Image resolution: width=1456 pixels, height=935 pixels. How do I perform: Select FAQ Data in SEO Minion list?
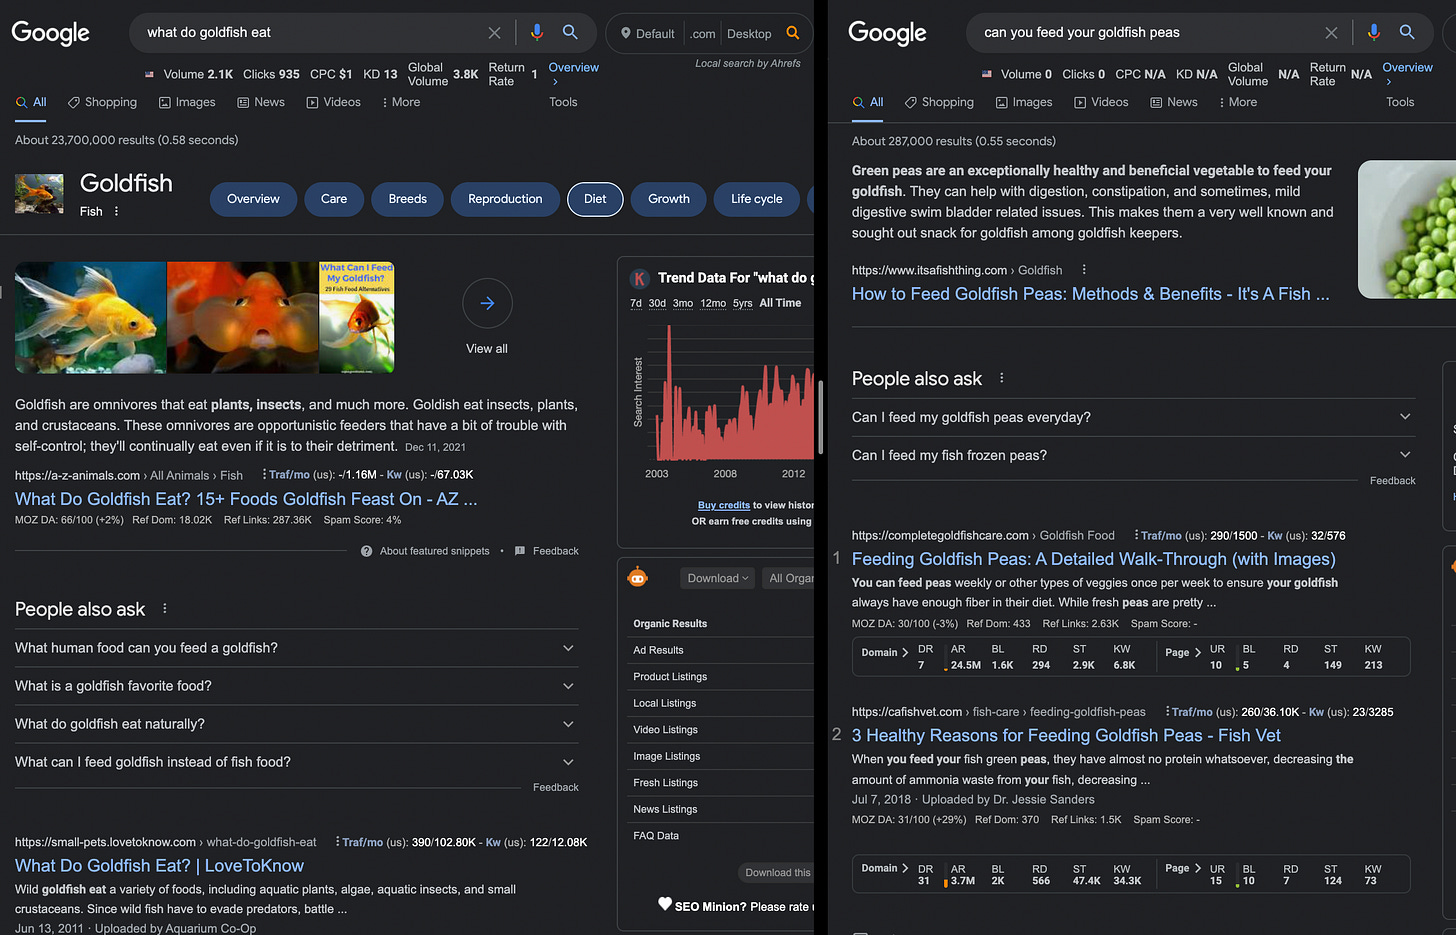[x=656, y=836]
